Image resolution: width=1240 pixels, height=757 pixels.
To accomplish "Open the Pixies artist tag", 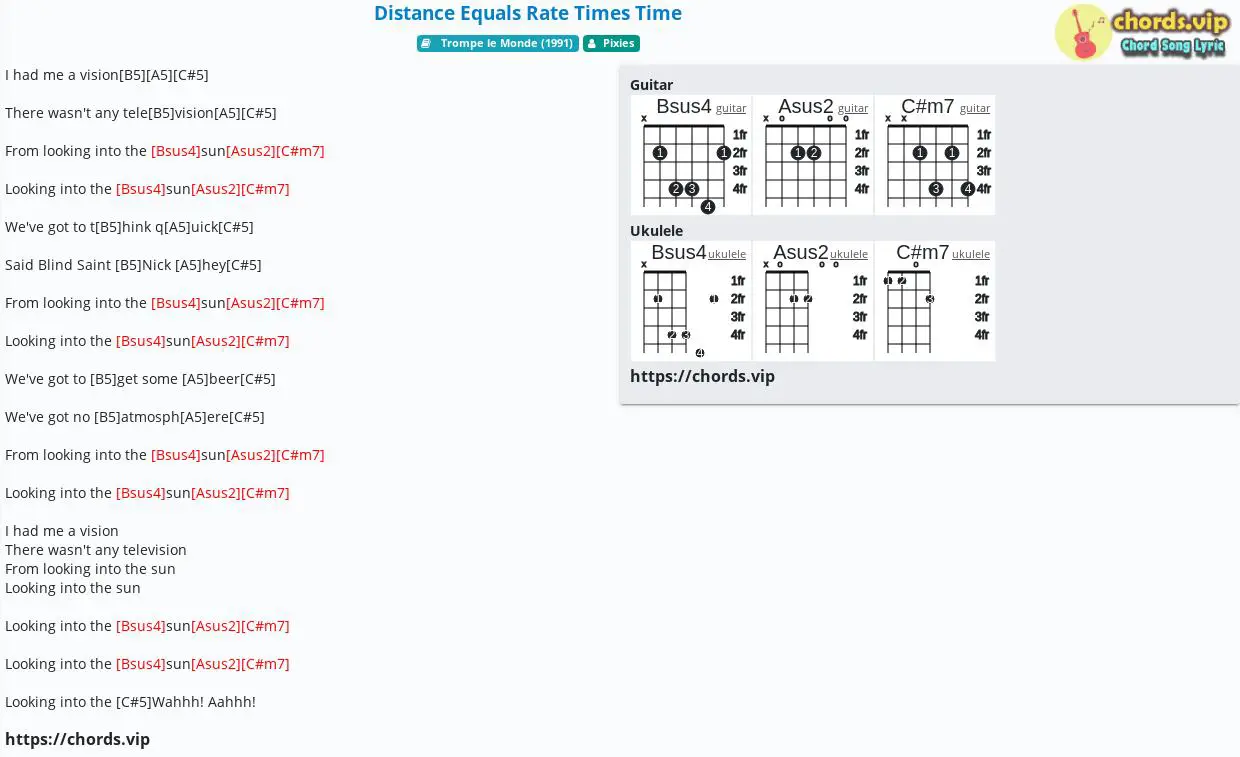I will pyautogui.click(x=611, y=44).
